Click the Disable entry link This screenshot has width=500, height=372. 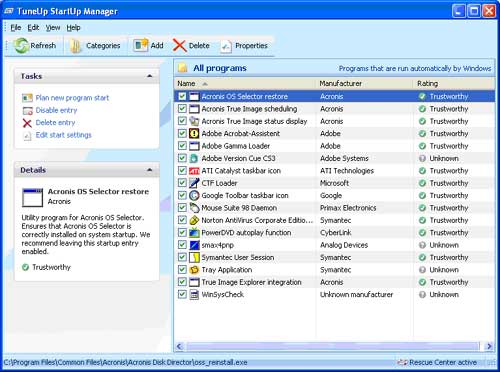[x=56, y=110]
